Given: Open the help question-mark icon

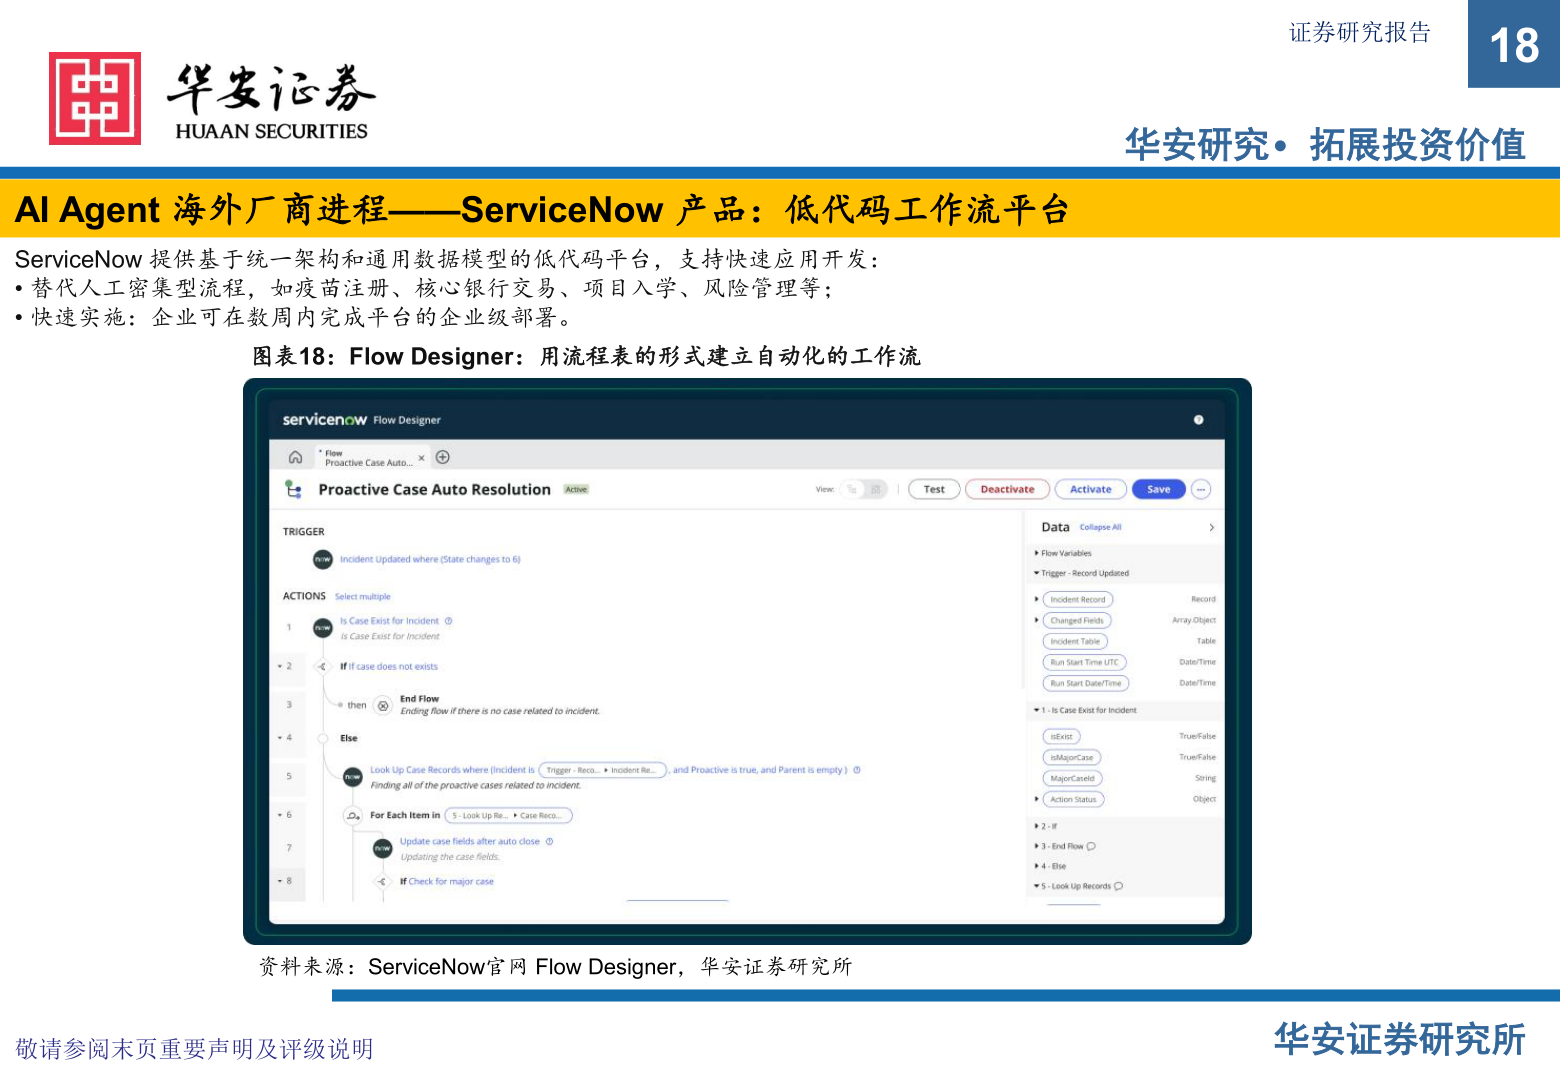Looking at the screenshot, I should [1198, 420].
